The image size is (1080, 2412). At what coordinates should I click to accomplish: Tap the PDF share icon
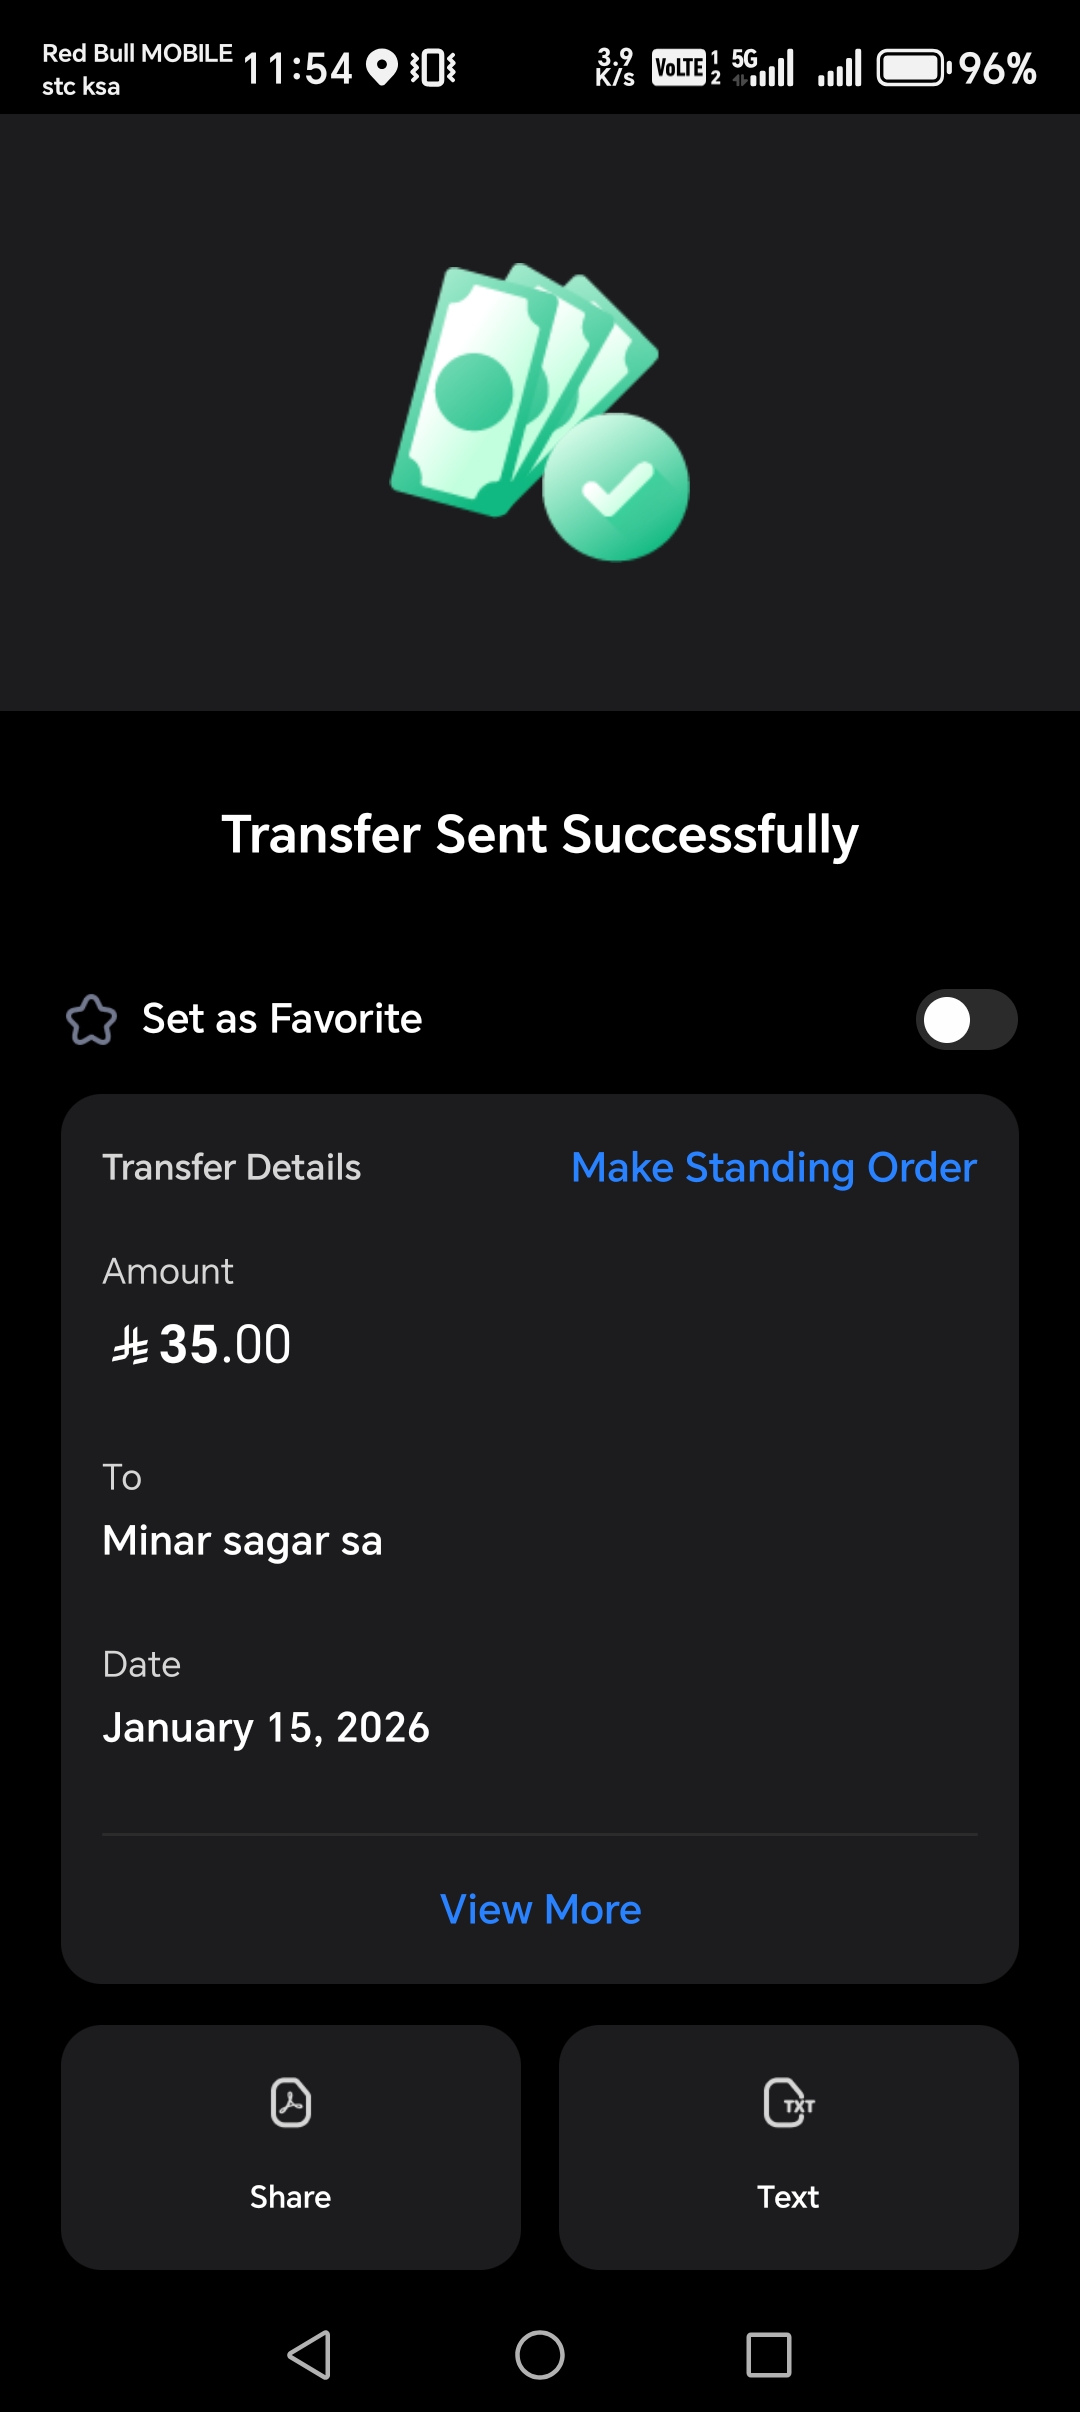[290, 2102]
